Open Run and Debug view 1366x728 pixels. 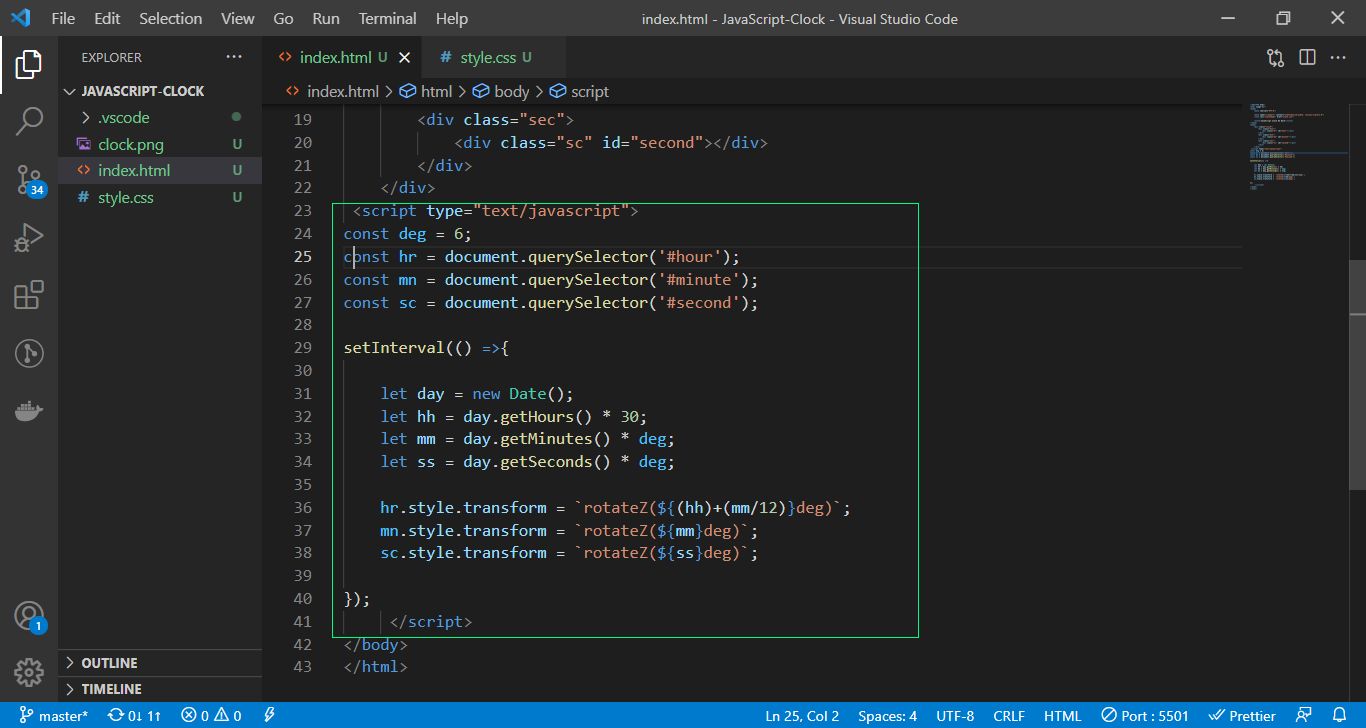(x=29, y=237)
